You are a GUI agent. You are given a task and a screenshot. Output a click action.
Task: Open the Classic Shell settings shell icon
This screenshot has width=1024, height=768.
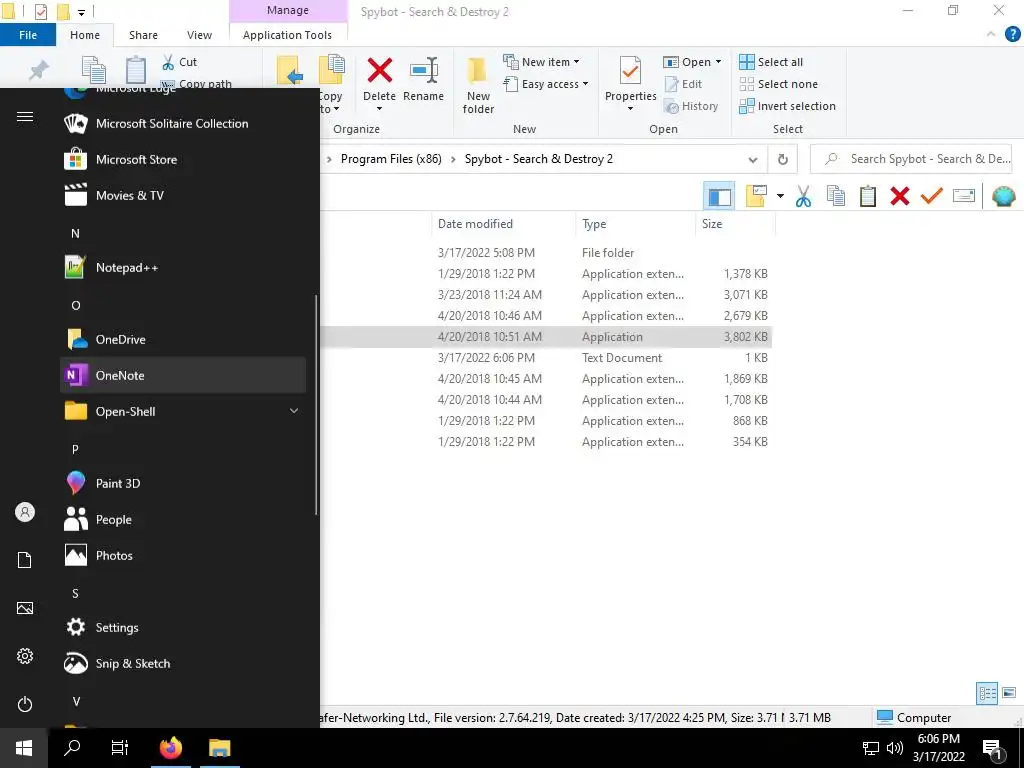pyautogui.click(x=1004, y=196)
